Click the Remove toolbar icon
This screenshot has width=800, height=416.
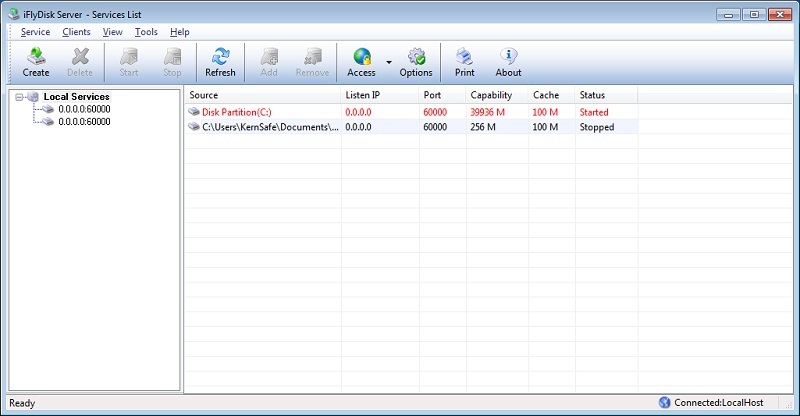tap(312, 62)
